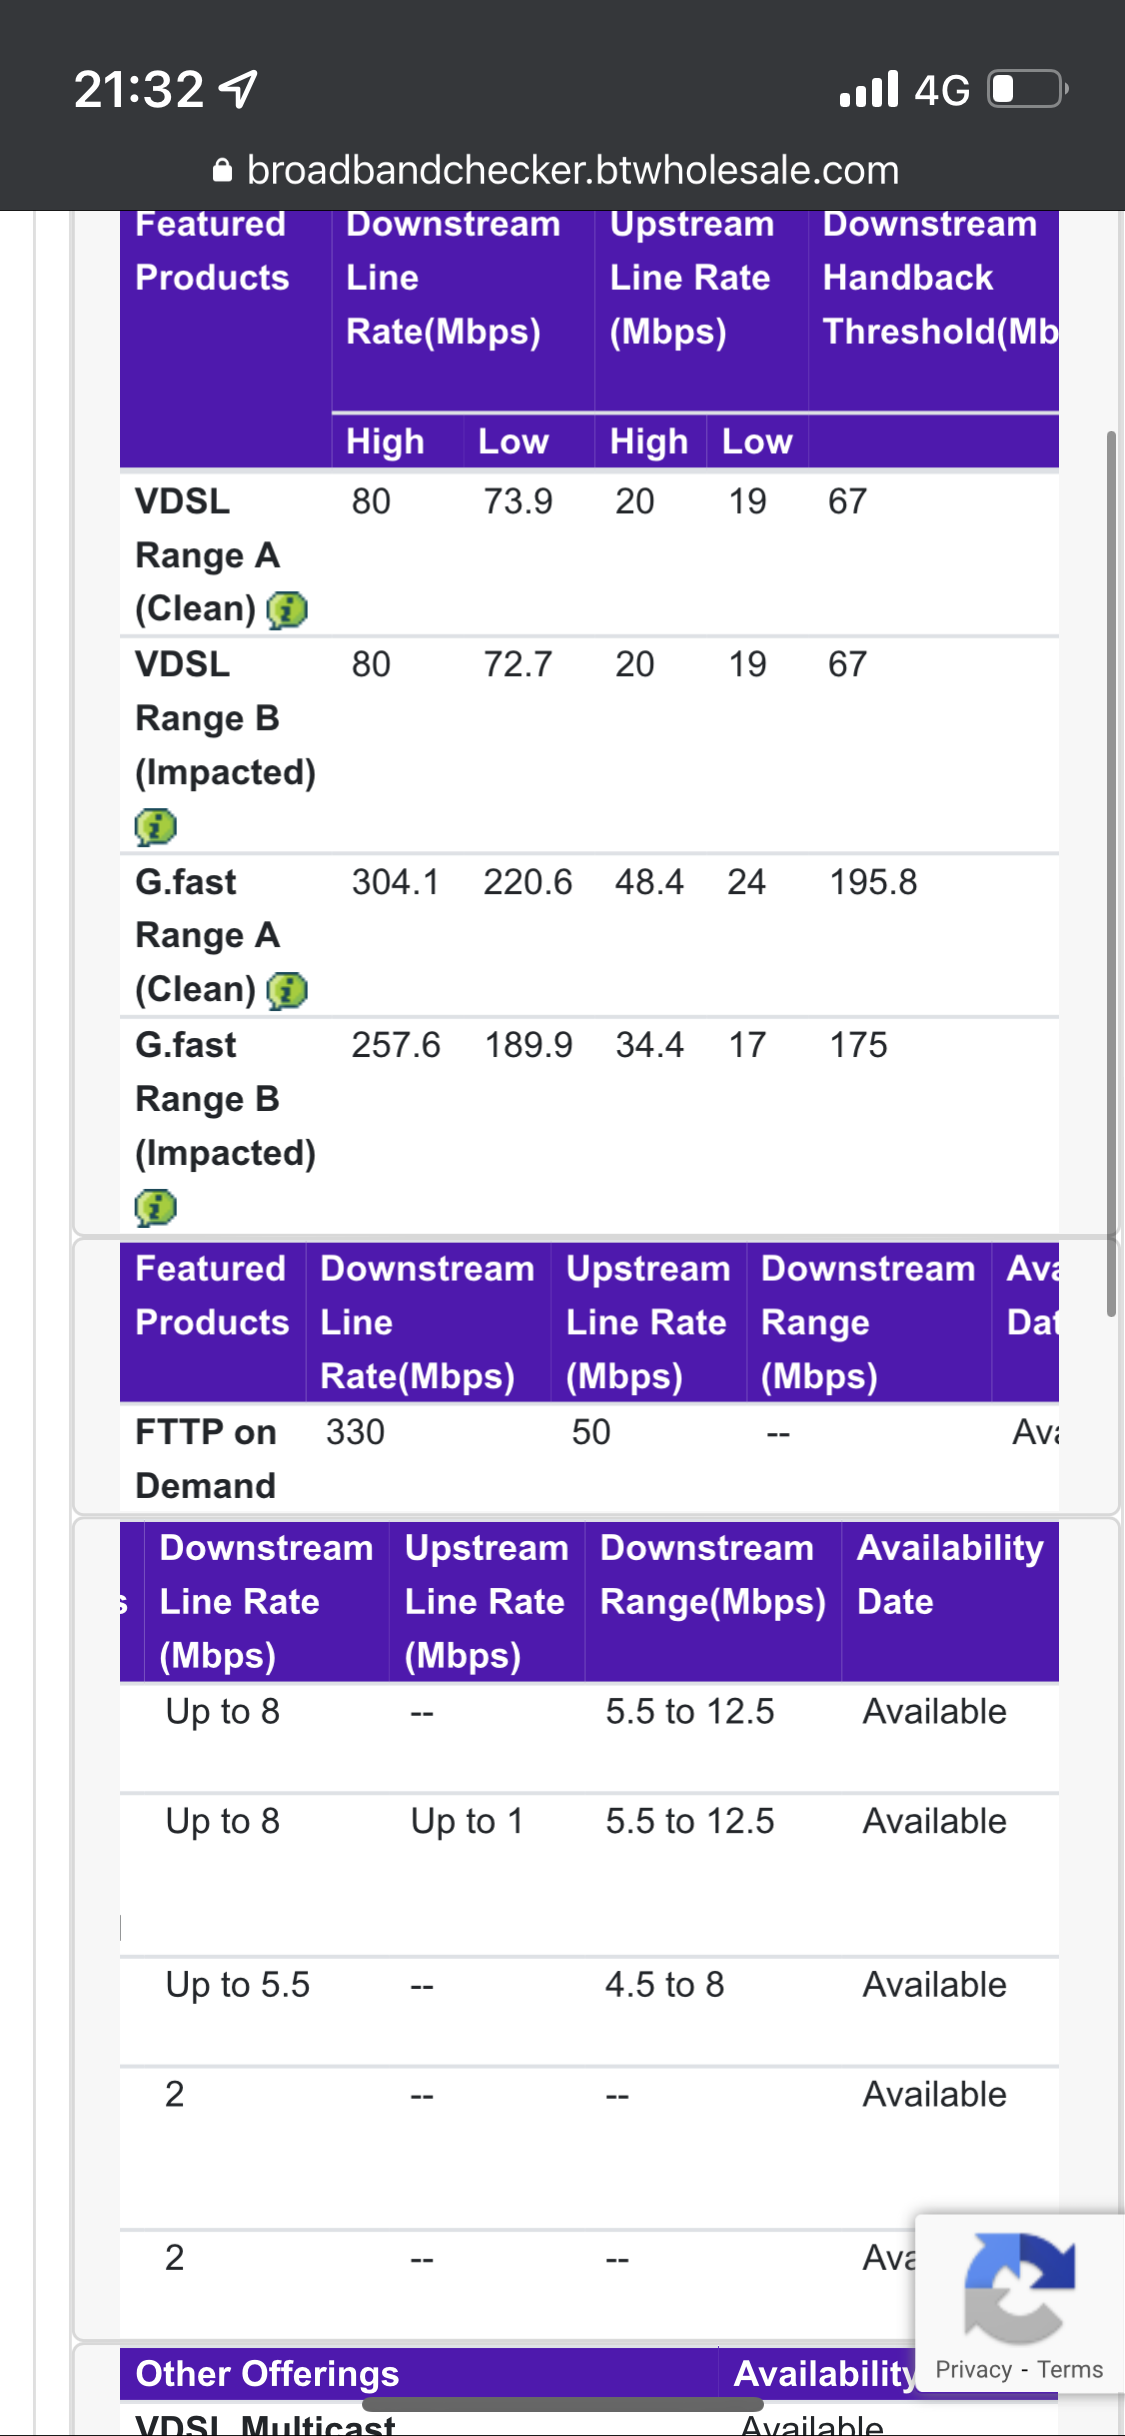This screenshot has height=2436, width=1125.
Task: Open the Privacy link on the reCAPTCHA badge
Action: pyautogui.click(x=973, y=2370)
